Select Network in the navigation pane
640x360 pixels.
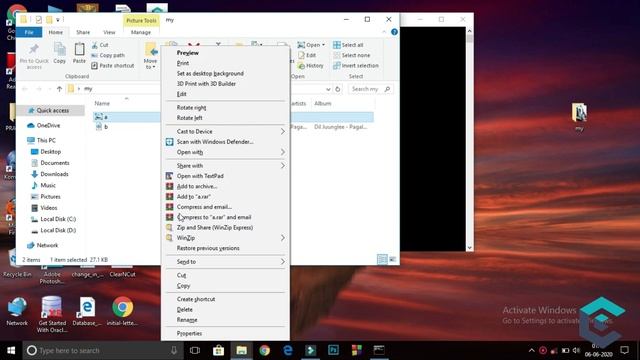(x=47, y=245)
